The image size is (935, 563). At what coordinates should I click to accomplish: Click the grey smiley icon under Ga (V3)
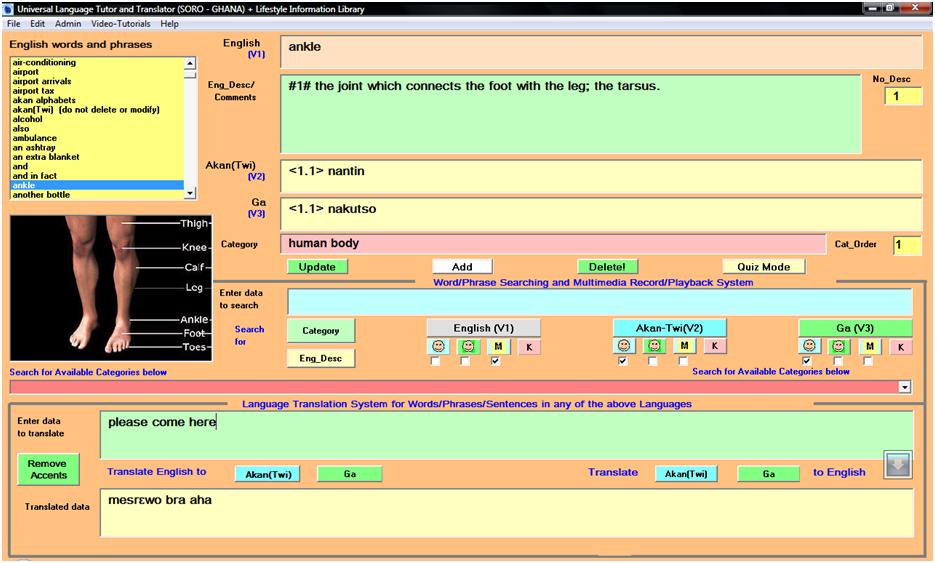click(811, 346)
